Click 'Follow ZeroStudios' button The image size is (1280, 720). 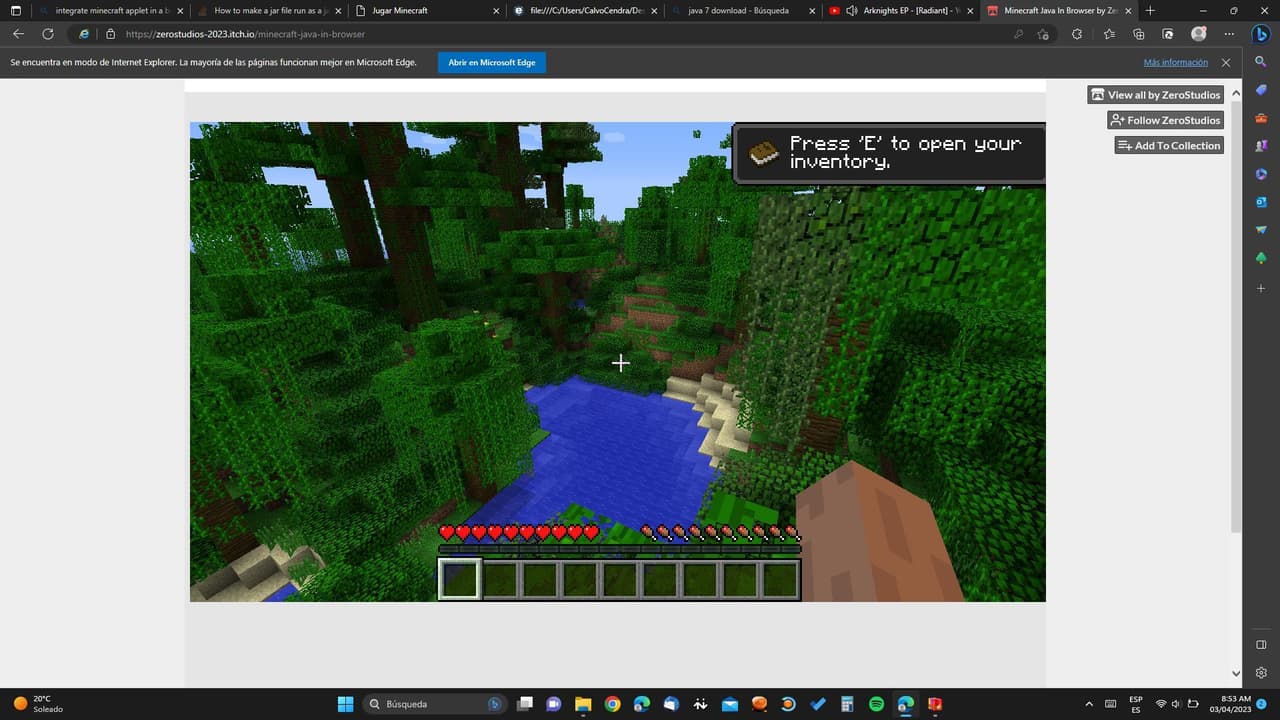pos(1165,120)
